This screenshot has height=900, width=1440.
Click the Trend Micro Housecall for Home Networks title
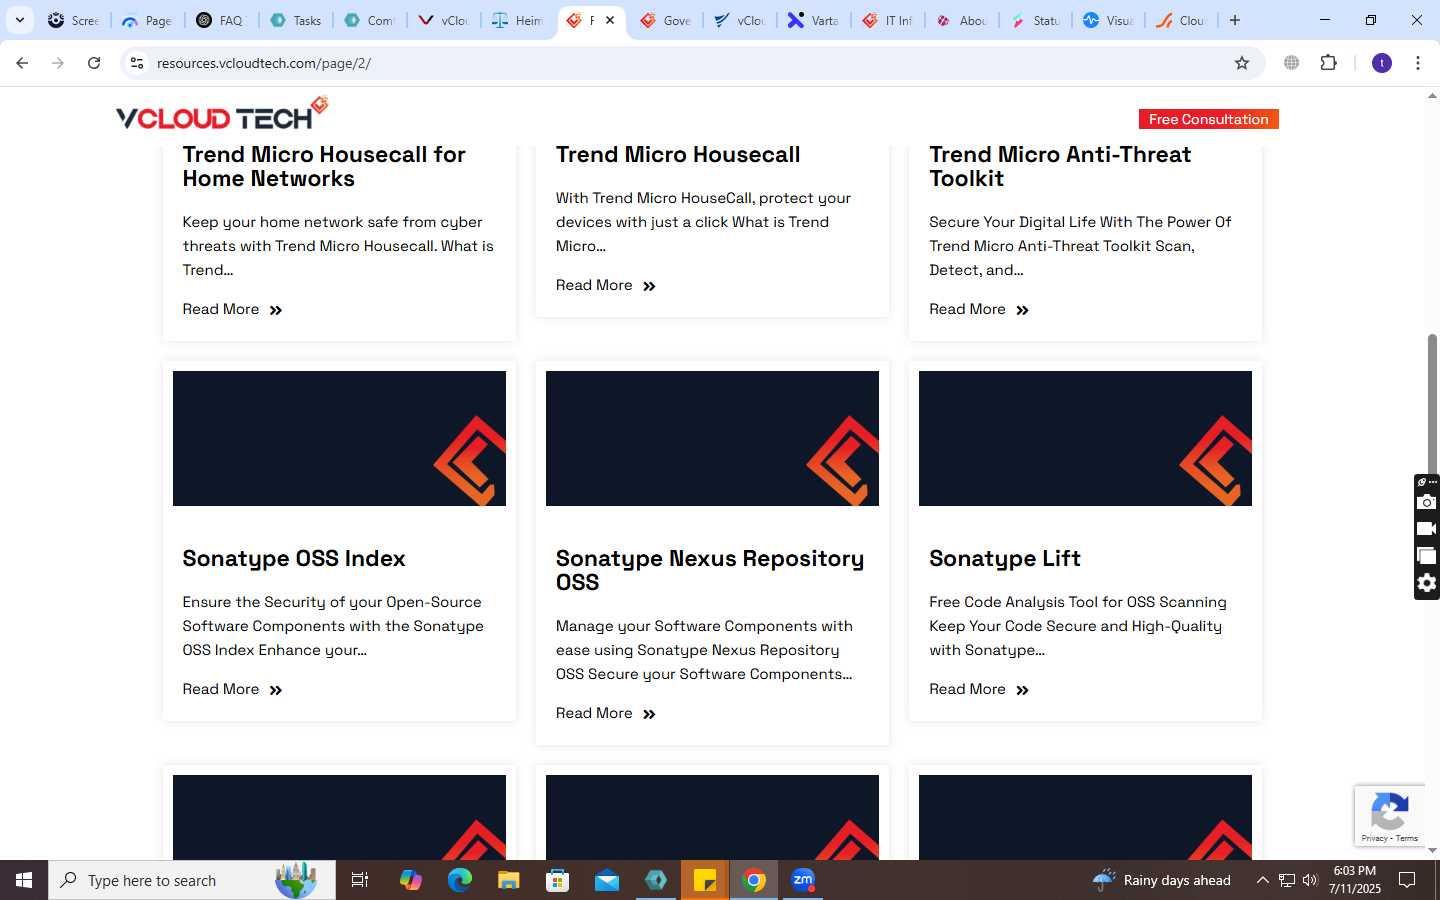point(324,166)
